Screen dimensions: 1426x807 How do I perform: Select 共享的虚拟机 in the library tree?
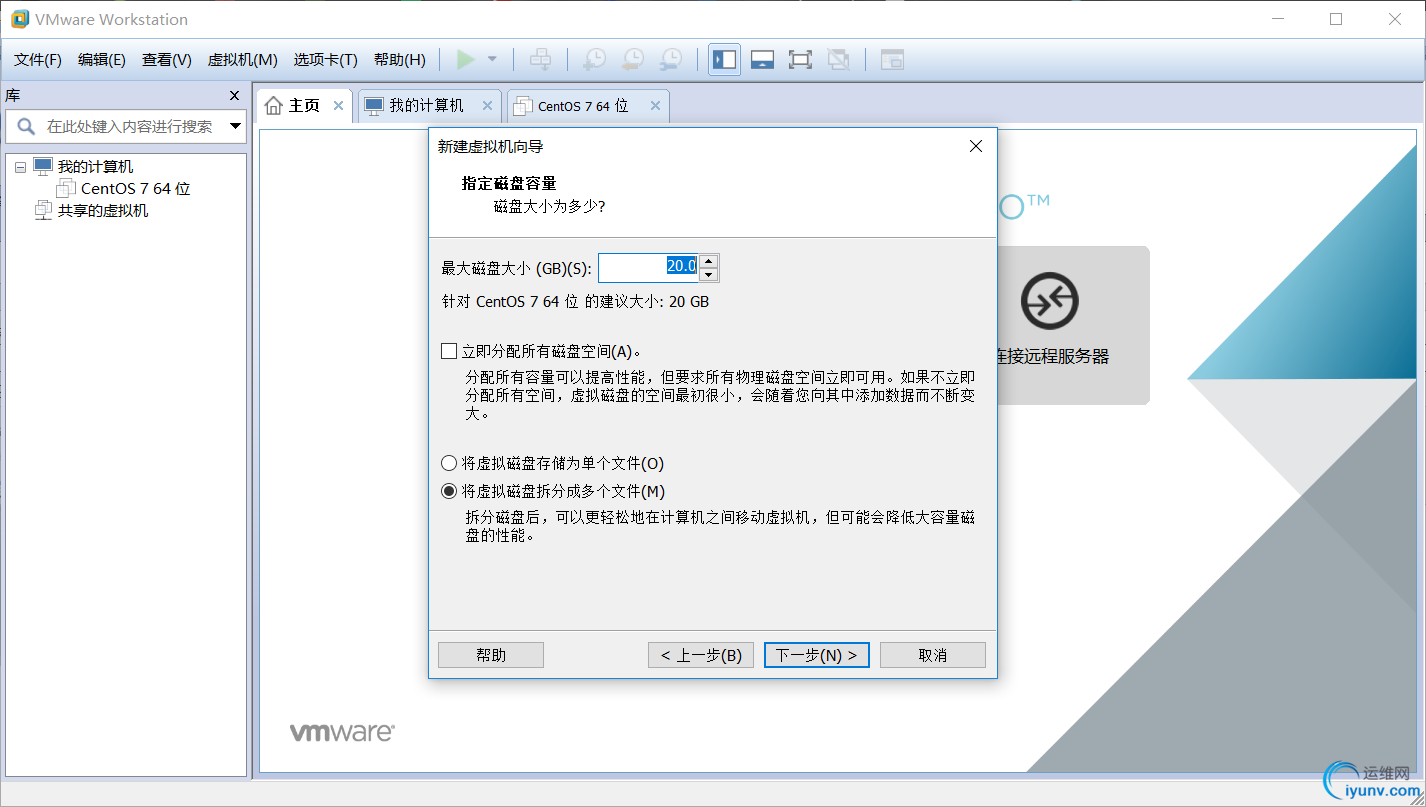tap(103, 211)
